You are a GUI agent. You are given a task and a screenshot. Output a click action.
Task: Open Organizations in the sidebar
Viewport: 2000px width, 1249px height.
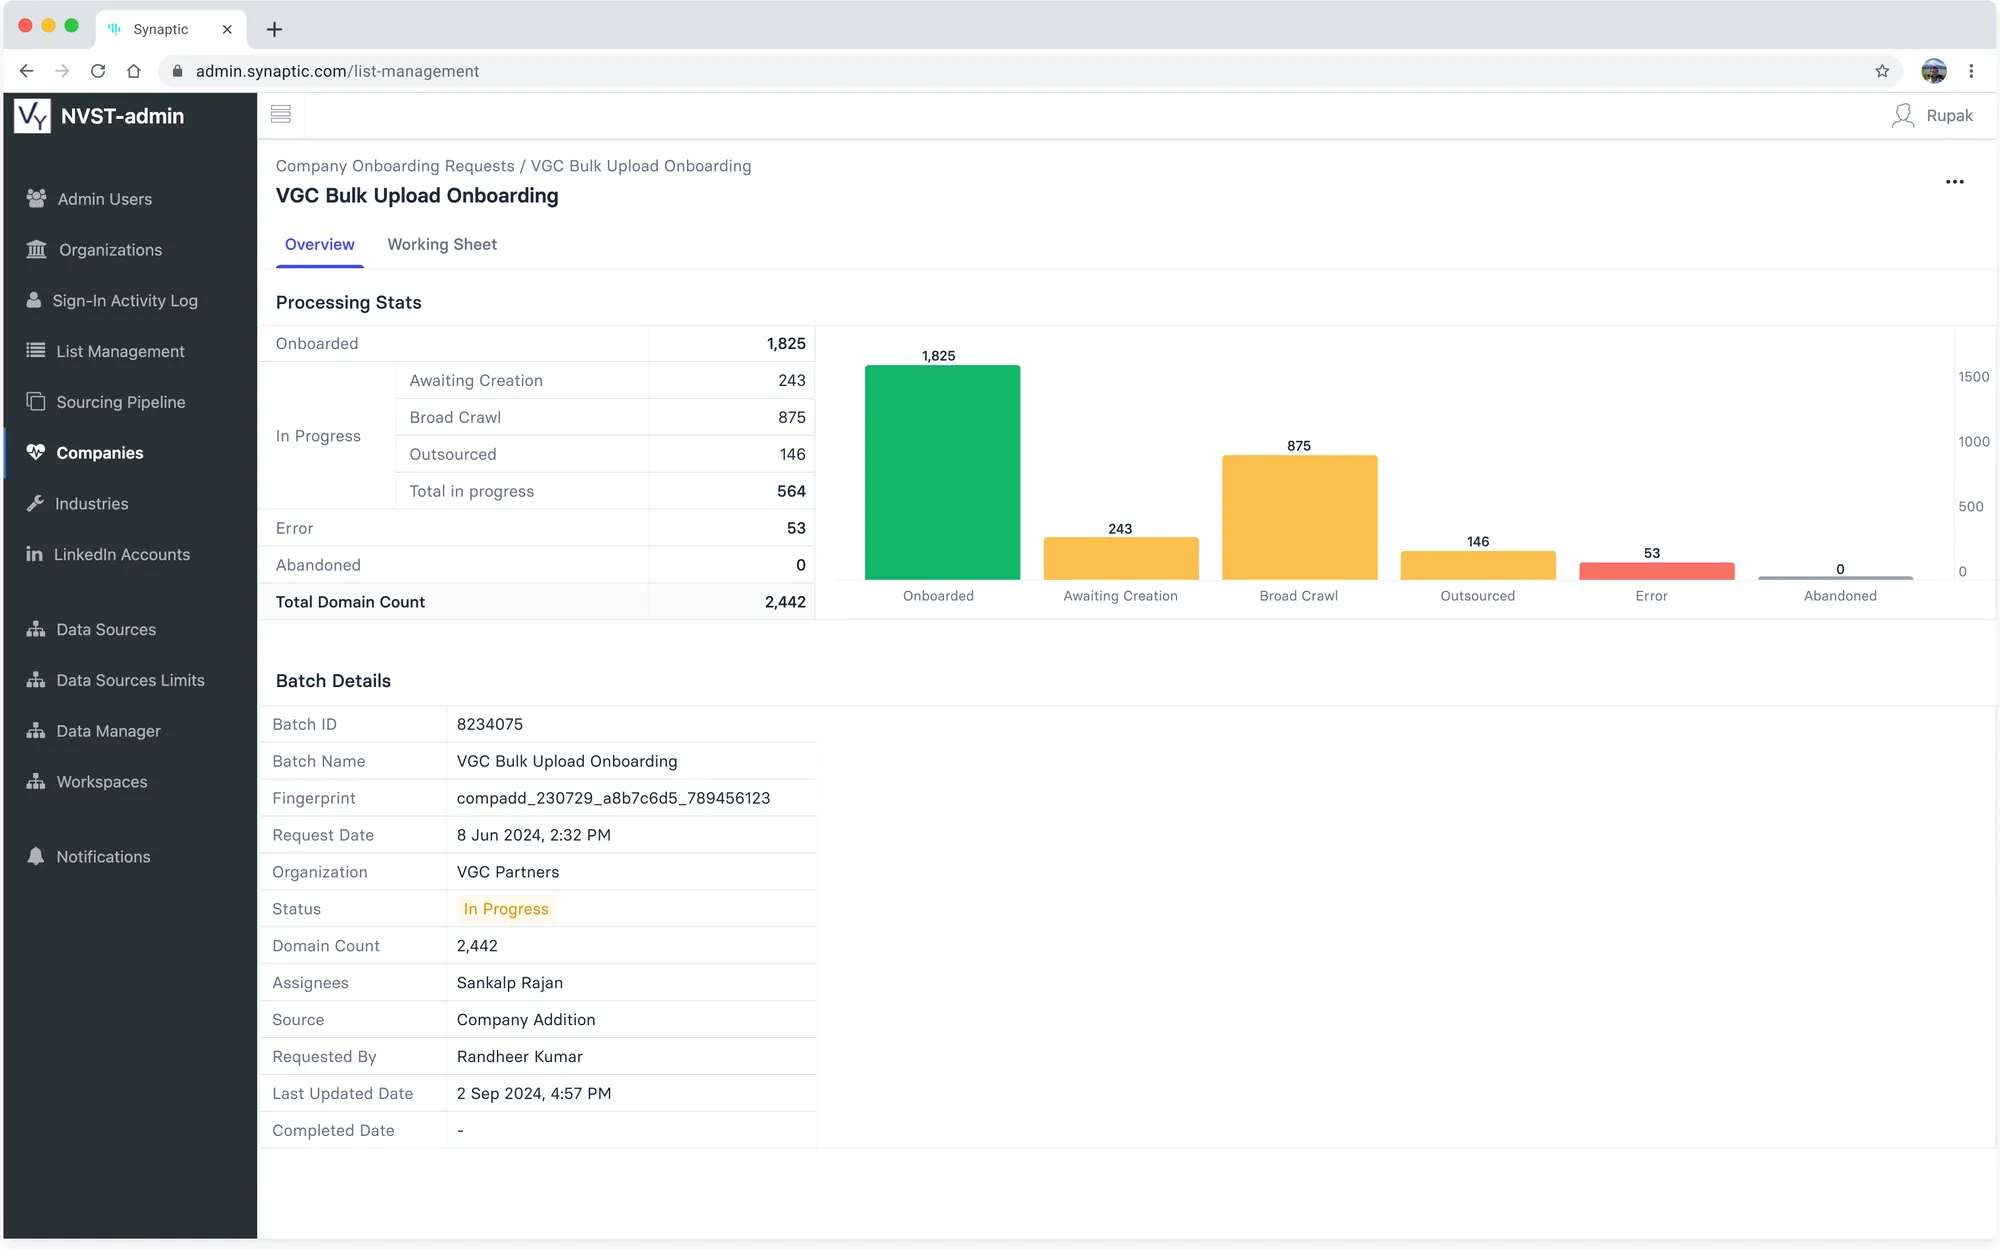coord(130,249)
